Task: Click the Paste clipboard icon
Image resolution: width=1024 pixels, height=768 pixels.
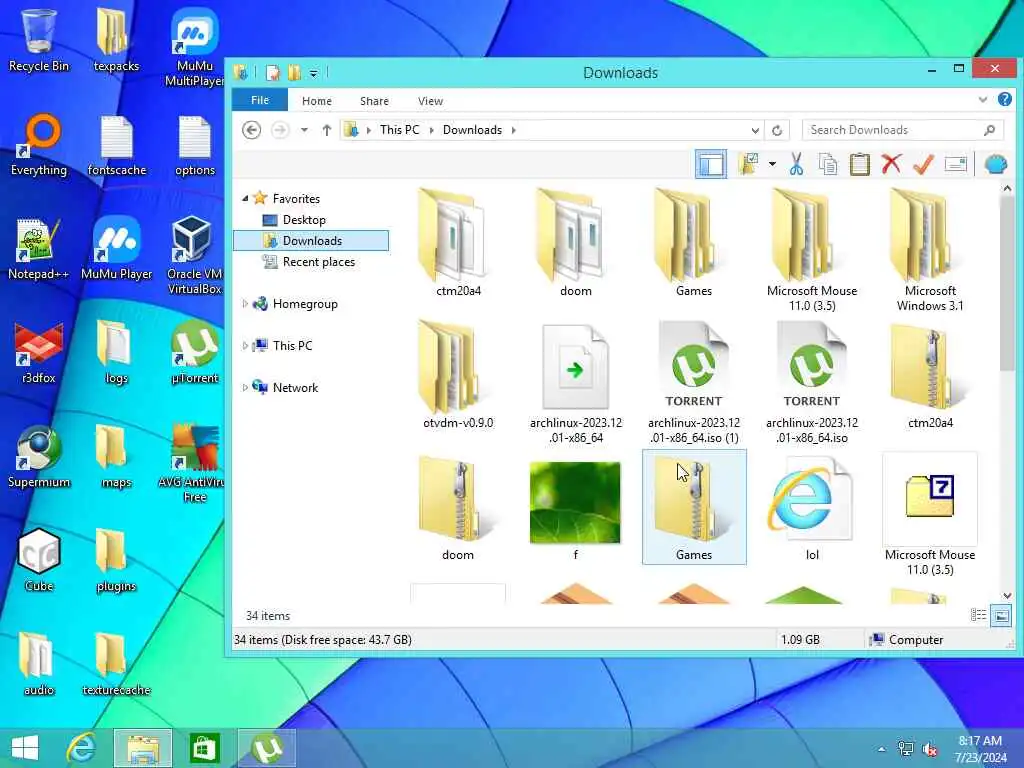Action: 859,164
